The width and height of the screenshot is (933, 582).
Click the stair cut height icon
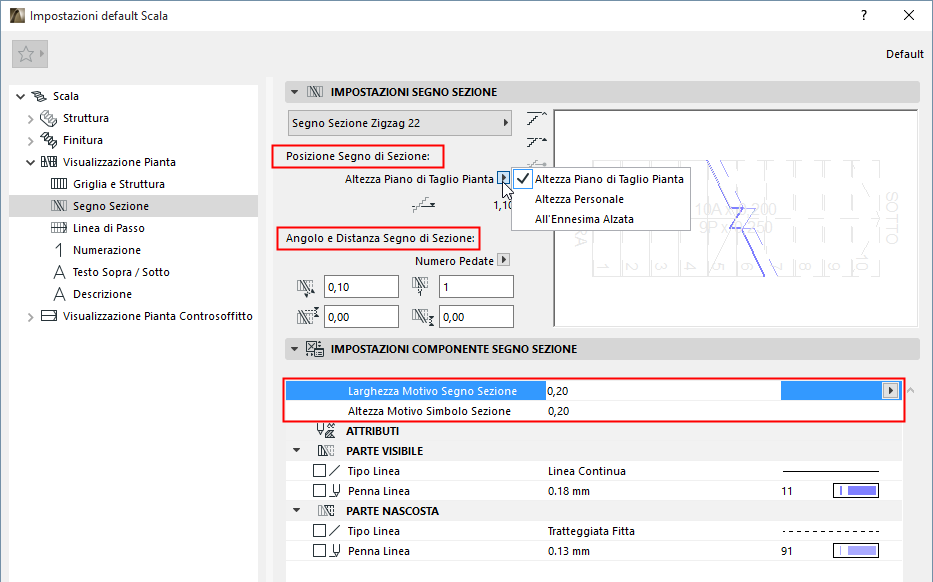pos(424,205)
